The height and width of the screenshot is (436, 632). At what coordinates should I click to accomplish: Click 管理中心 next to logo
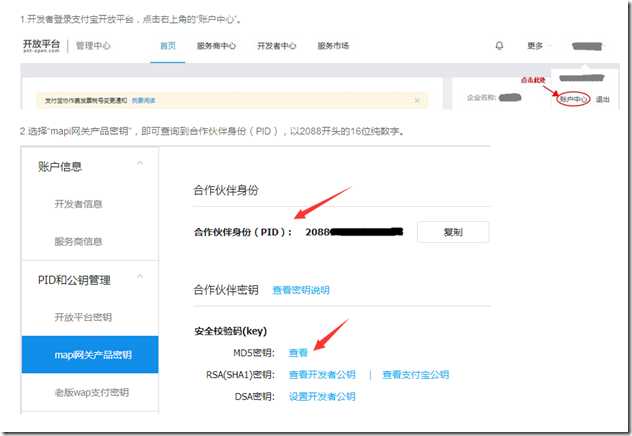(93, 46)
